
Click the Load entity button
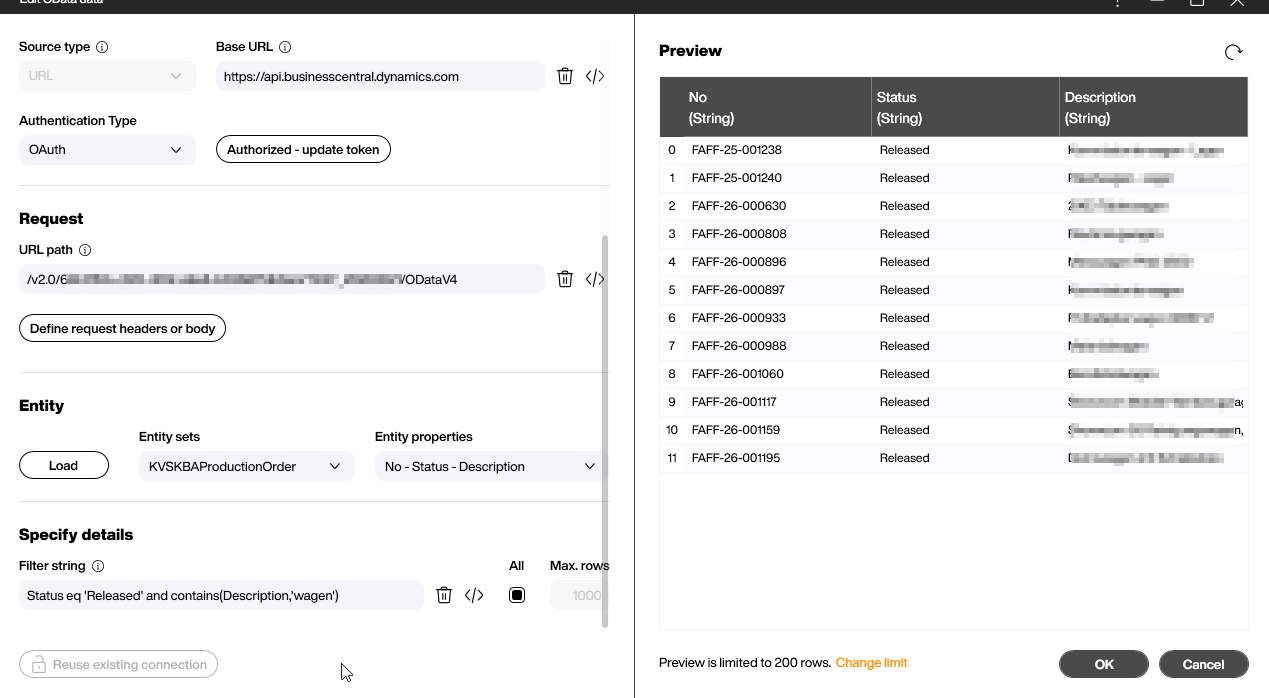(63, 466)
